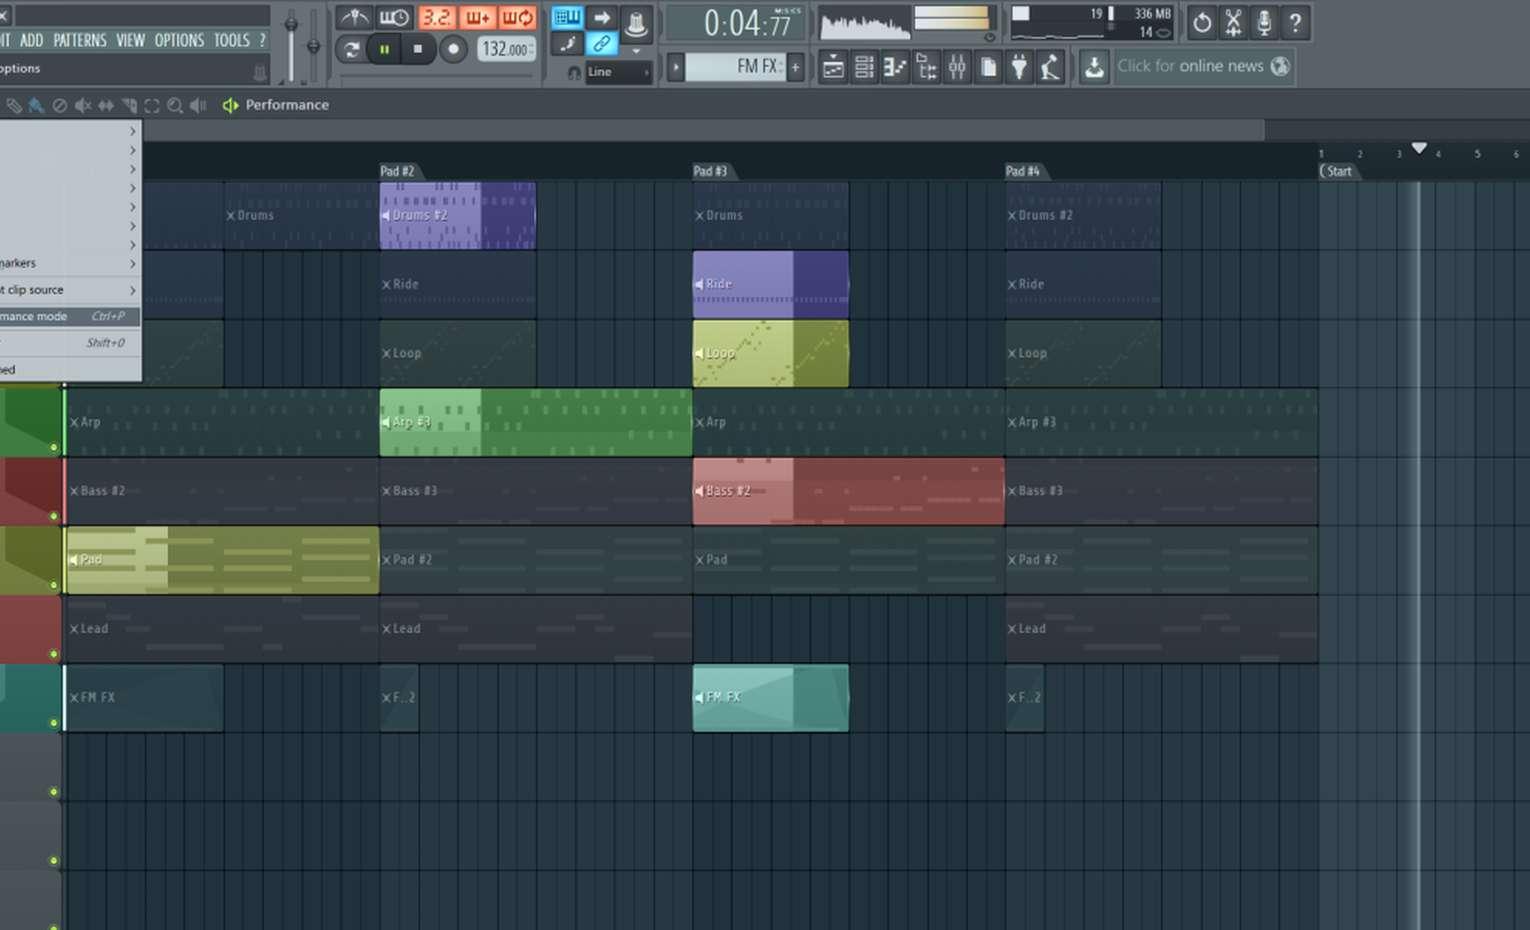Open the metronome icon
Image resolution: width=1530 pixels, height=930 pixels.
tap(353, 17)
